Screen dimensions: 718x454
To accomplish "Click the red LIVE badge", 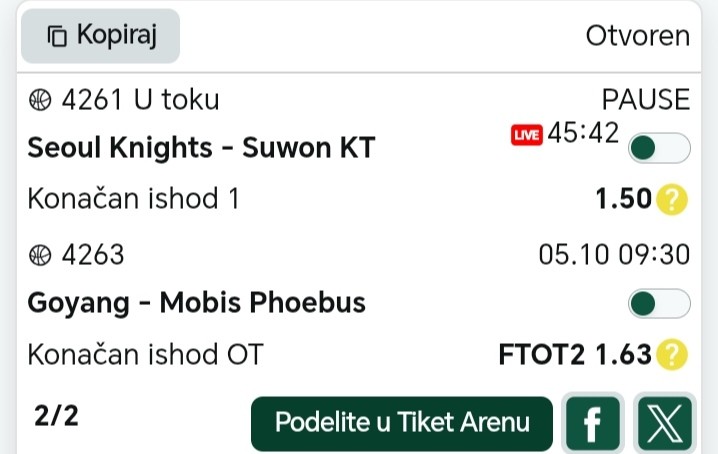I will (526, 135).
